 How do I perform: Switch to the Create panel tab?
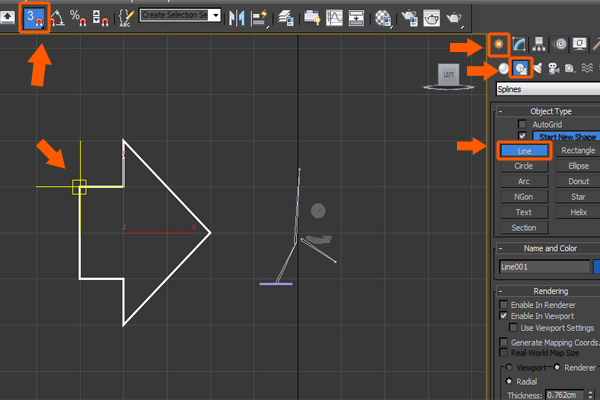(499, 44)
